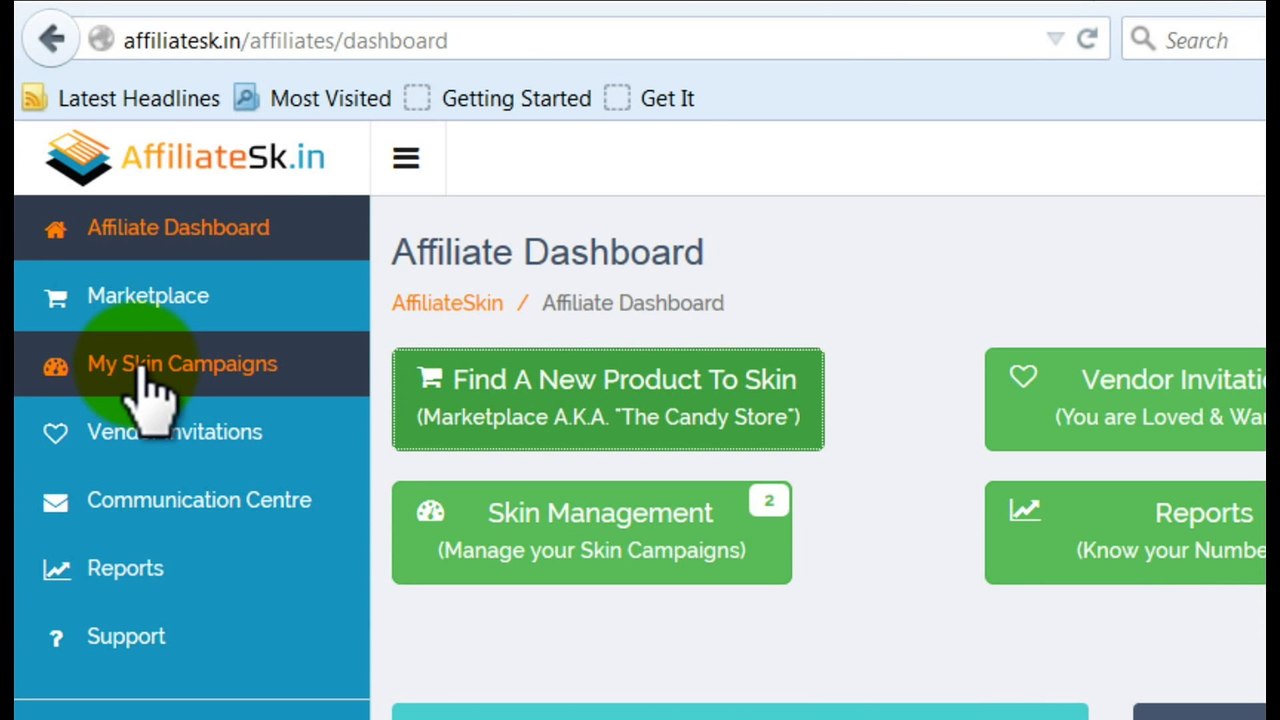Screen dimensions: 1280x720
Task: Open the Getting Started bookmark
Action: (x=516, y=98)
